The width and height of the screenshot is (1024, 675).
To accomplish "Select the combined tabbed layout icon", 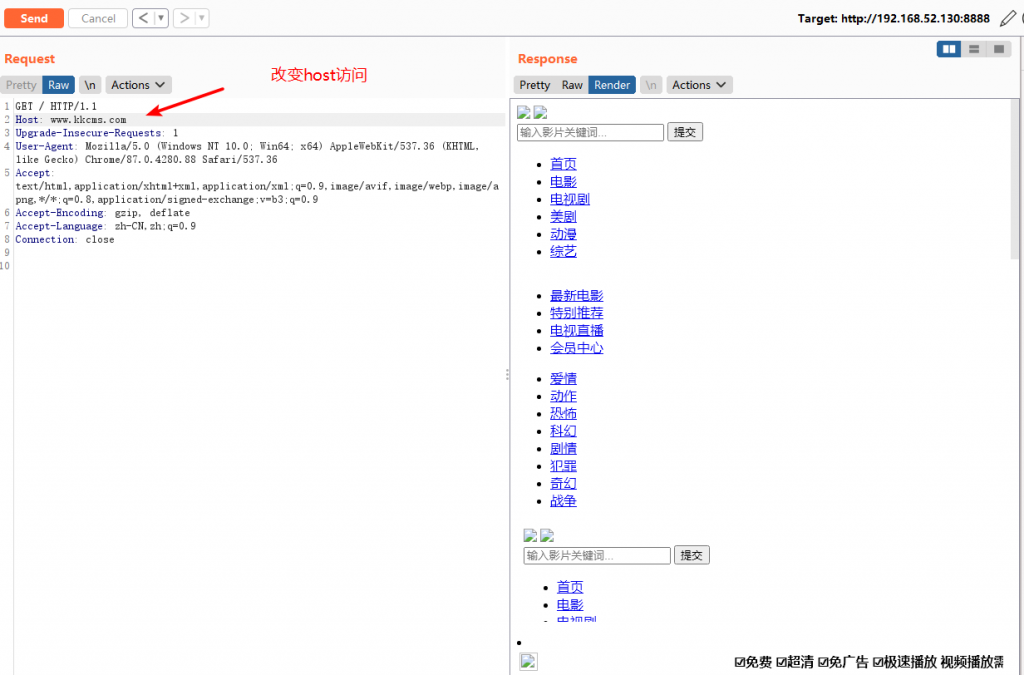I will [999, 49].
